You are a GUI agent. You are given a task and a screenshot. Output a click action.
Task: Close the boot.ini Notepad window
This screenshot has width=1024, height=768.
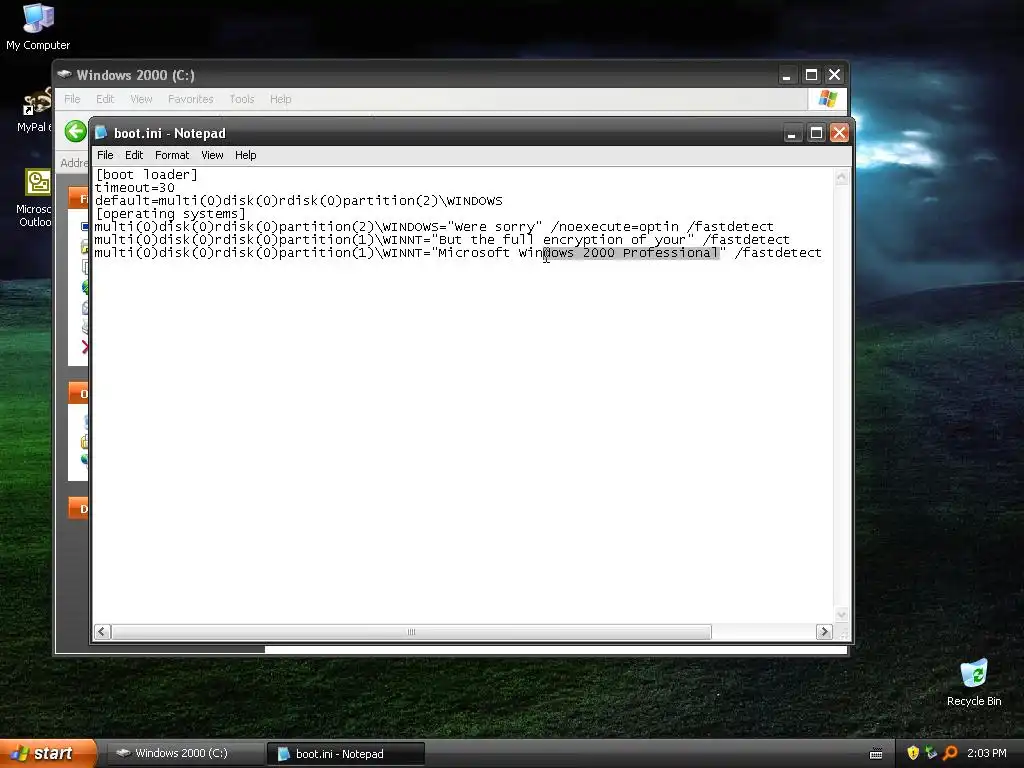[839, 133]
